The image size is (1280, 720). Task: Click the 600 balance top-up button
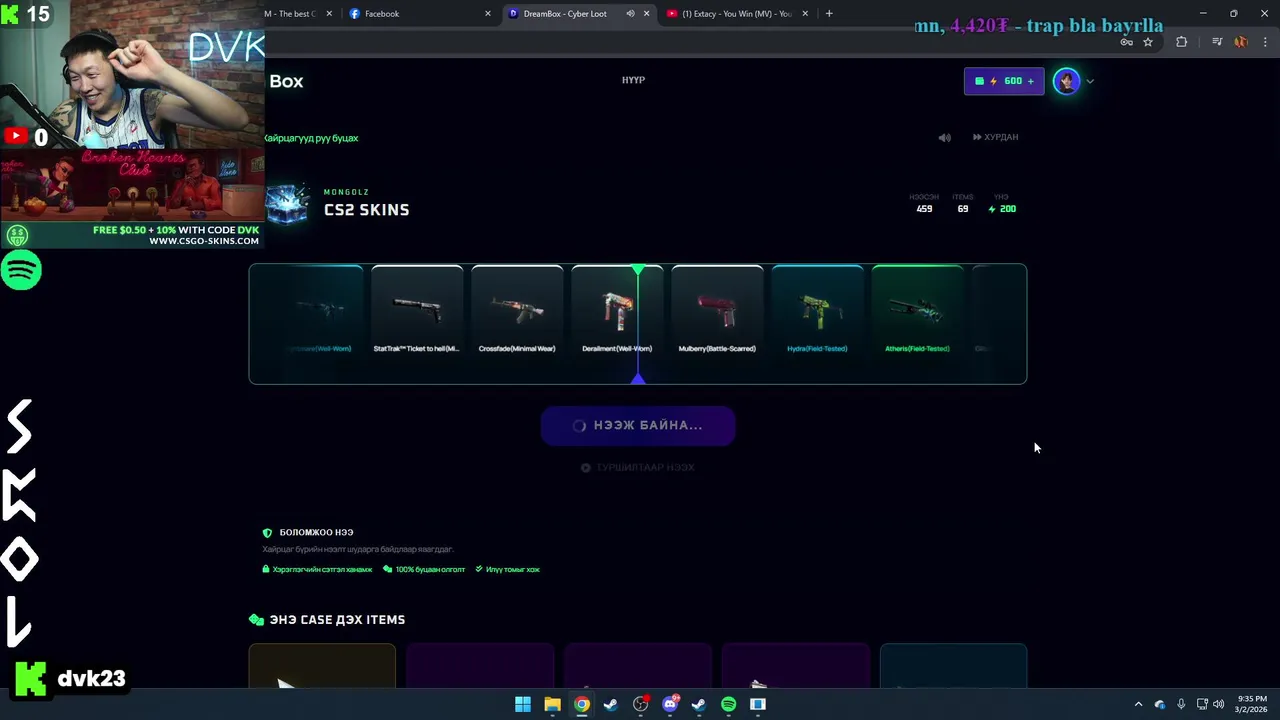pos(1004,81)
